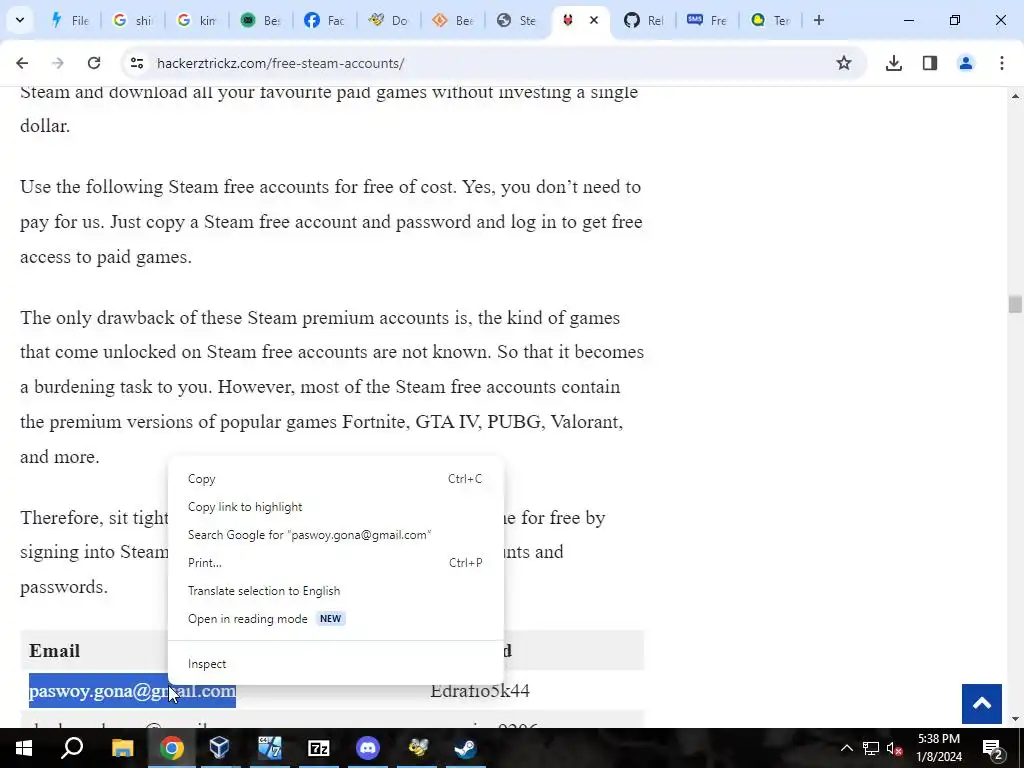Open Windows taskbar search
Screen dimensions: 1024x768
[x=72, y=748]
